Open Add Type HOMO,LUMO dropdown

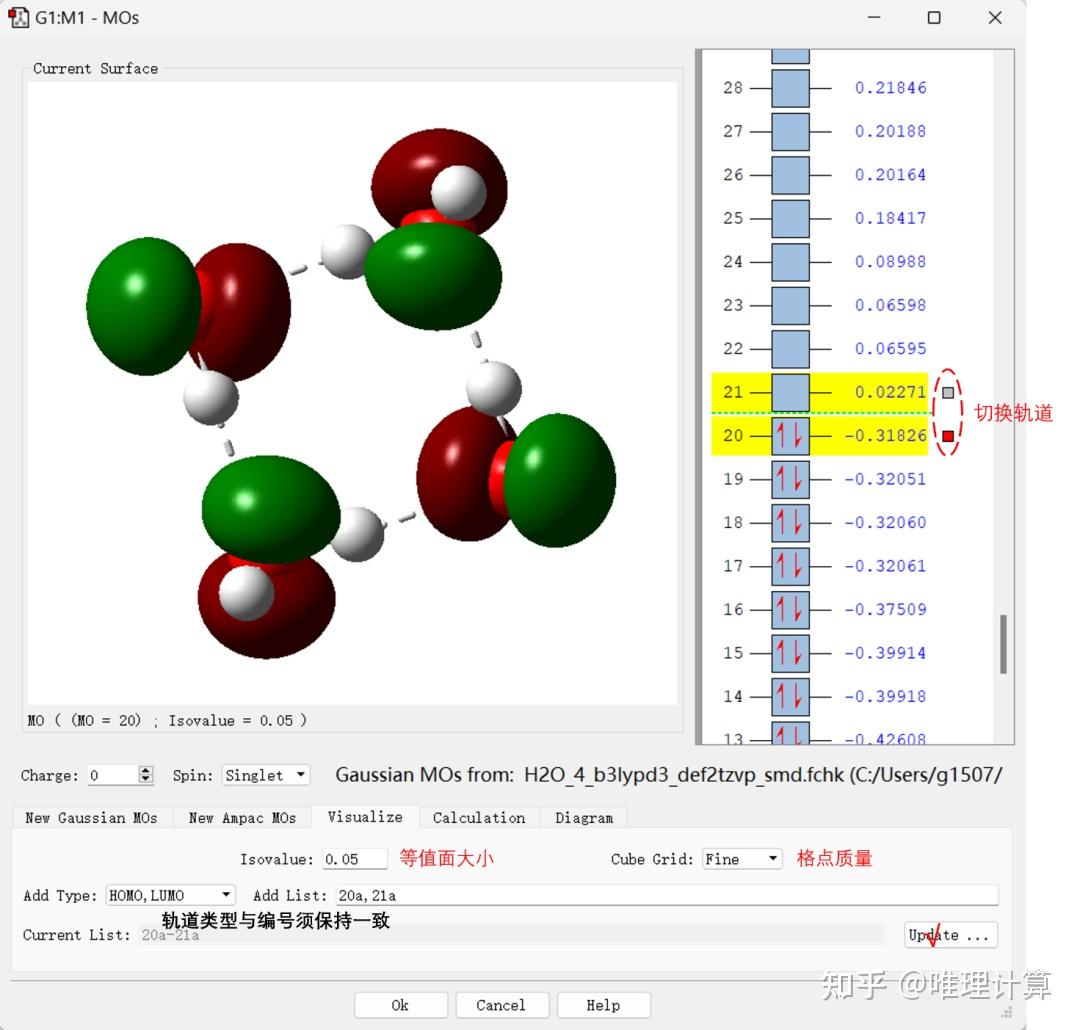coord(170,895)
